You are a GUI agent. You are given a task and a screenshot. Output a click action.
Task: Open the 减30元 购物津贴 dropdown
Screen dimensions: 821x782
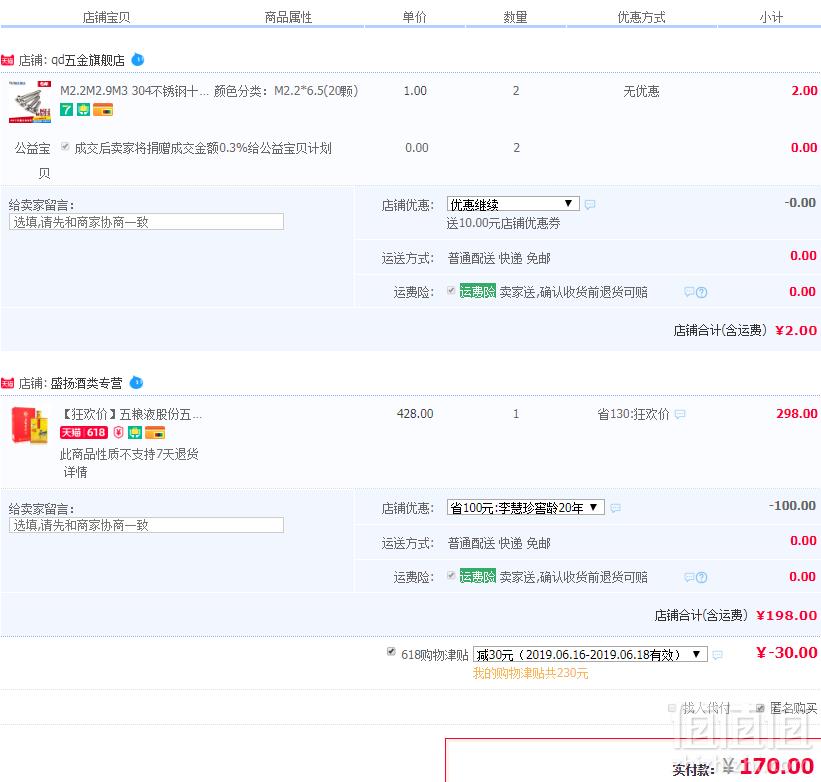[x=590, y=654]
